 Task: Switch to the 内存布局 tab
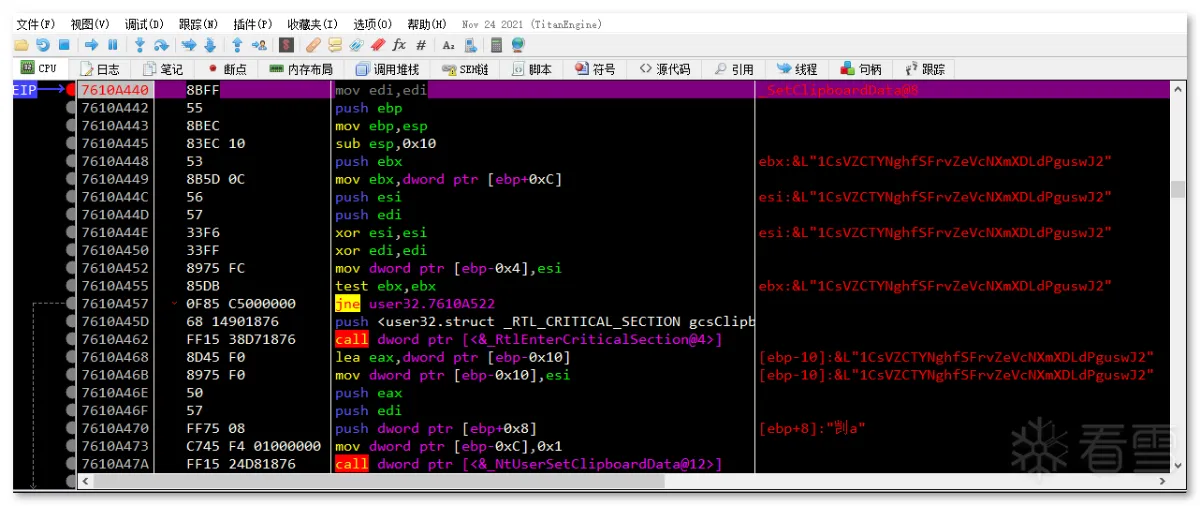tap(300, 69)
